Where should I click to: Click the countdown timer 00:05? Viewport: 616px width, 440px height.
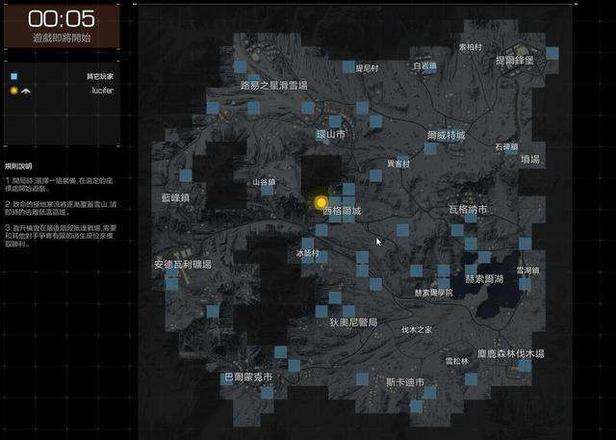[x=61, y=18]
